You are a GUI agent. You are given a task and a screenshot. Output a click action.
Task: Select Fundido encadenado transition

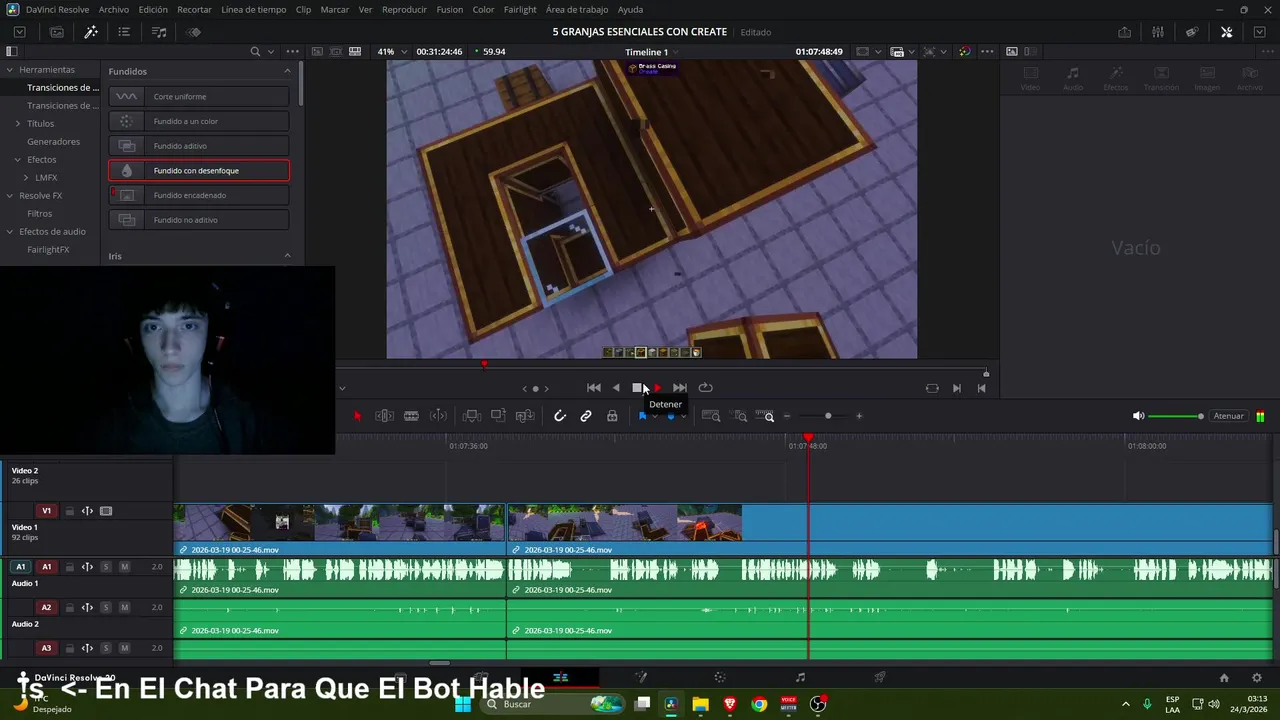tap(199, 195)
